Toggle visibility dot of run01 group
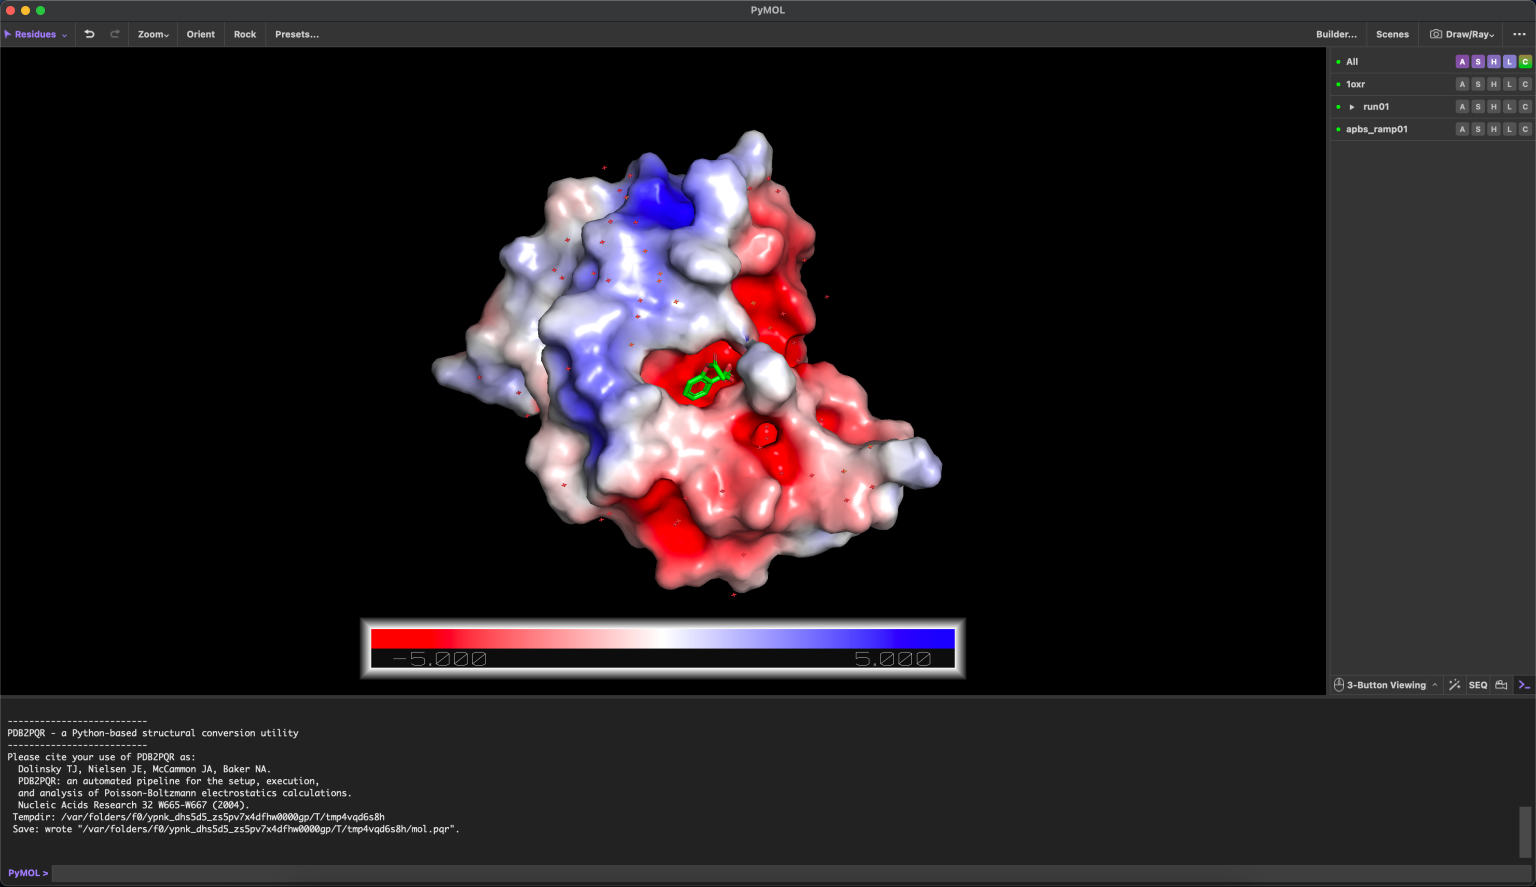 tap(1338, 107)
